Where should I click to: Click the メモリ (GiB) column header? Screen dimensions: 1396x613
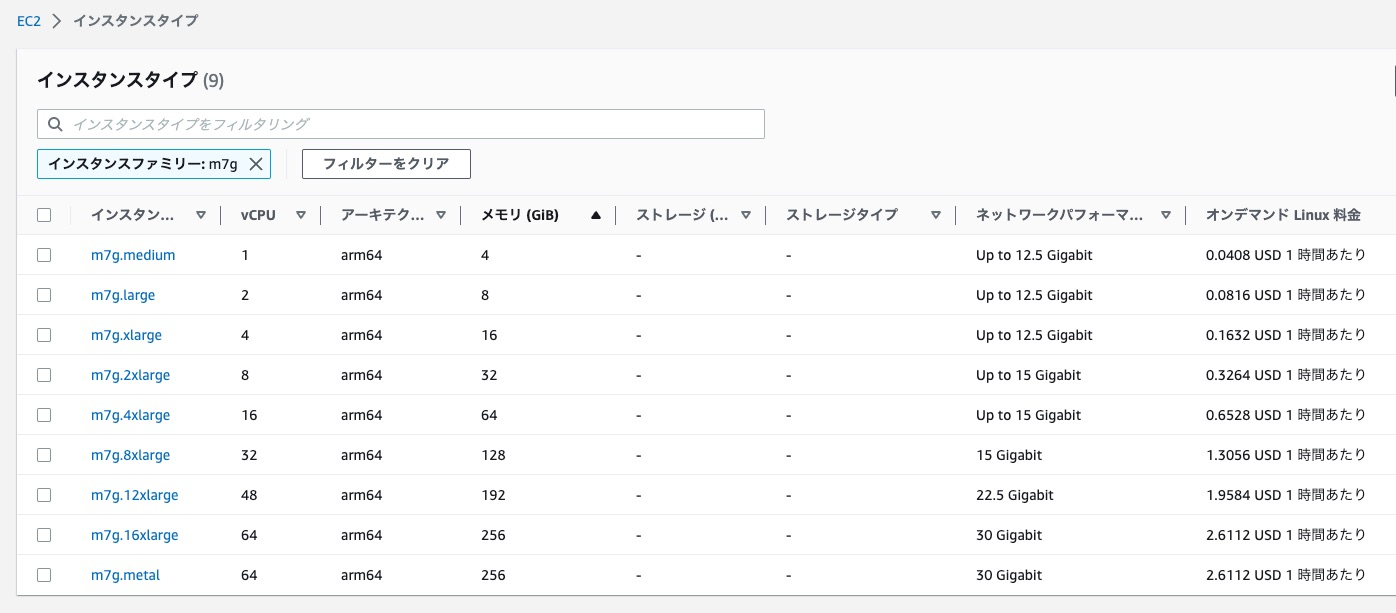520,215
